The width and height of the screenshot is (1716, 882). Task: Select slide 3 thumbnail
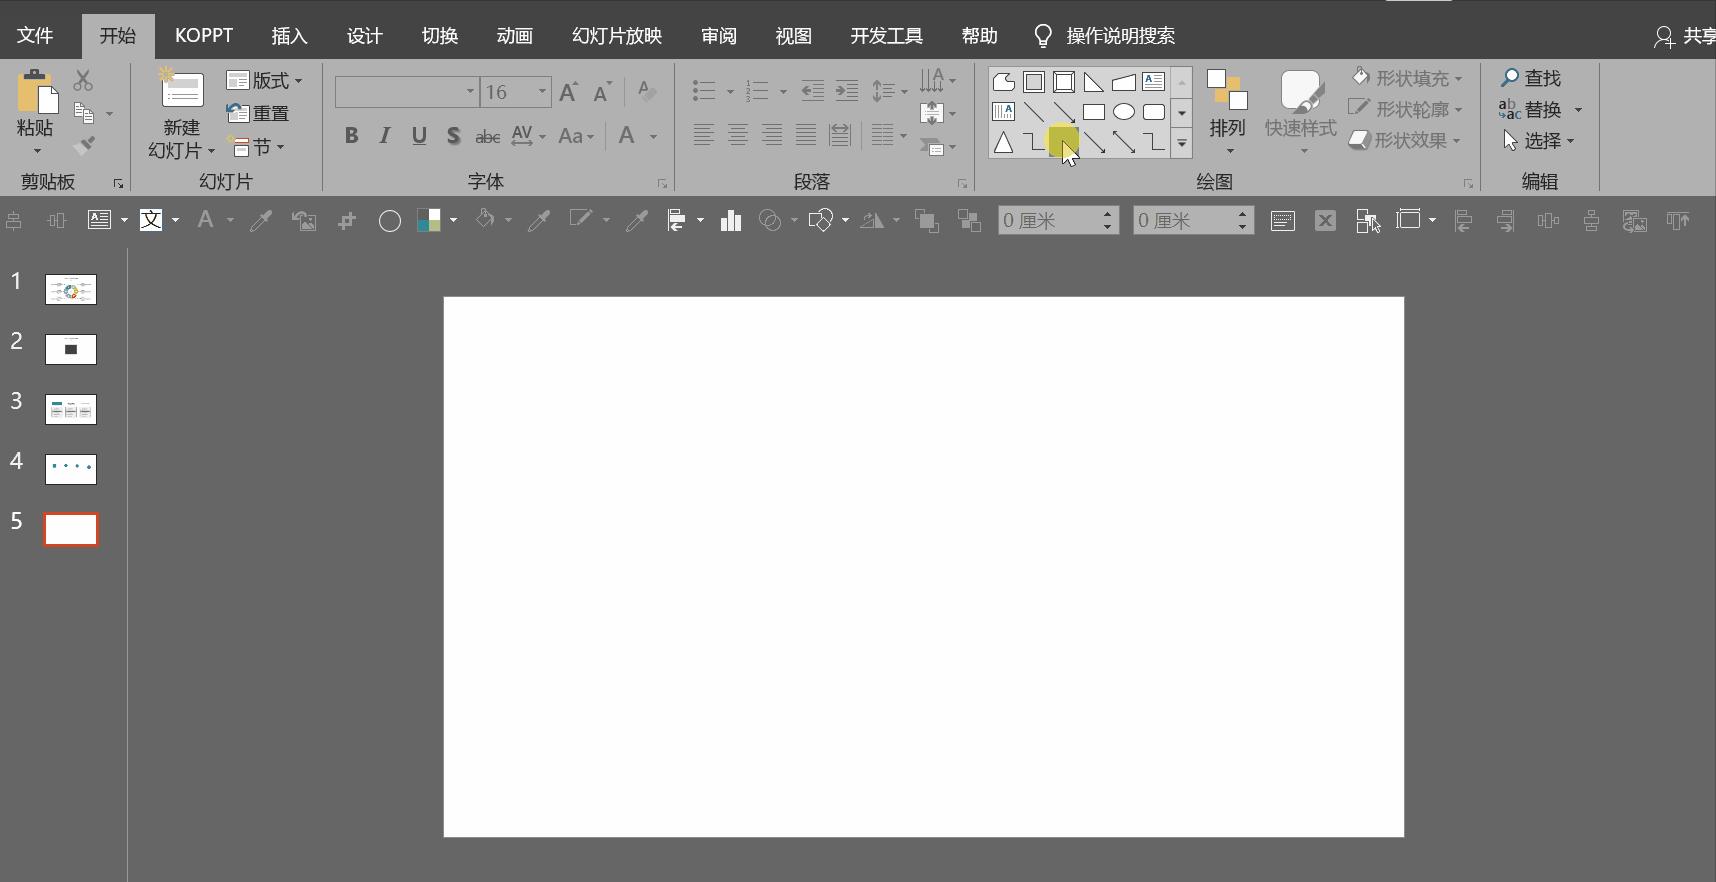coord(71,409)
